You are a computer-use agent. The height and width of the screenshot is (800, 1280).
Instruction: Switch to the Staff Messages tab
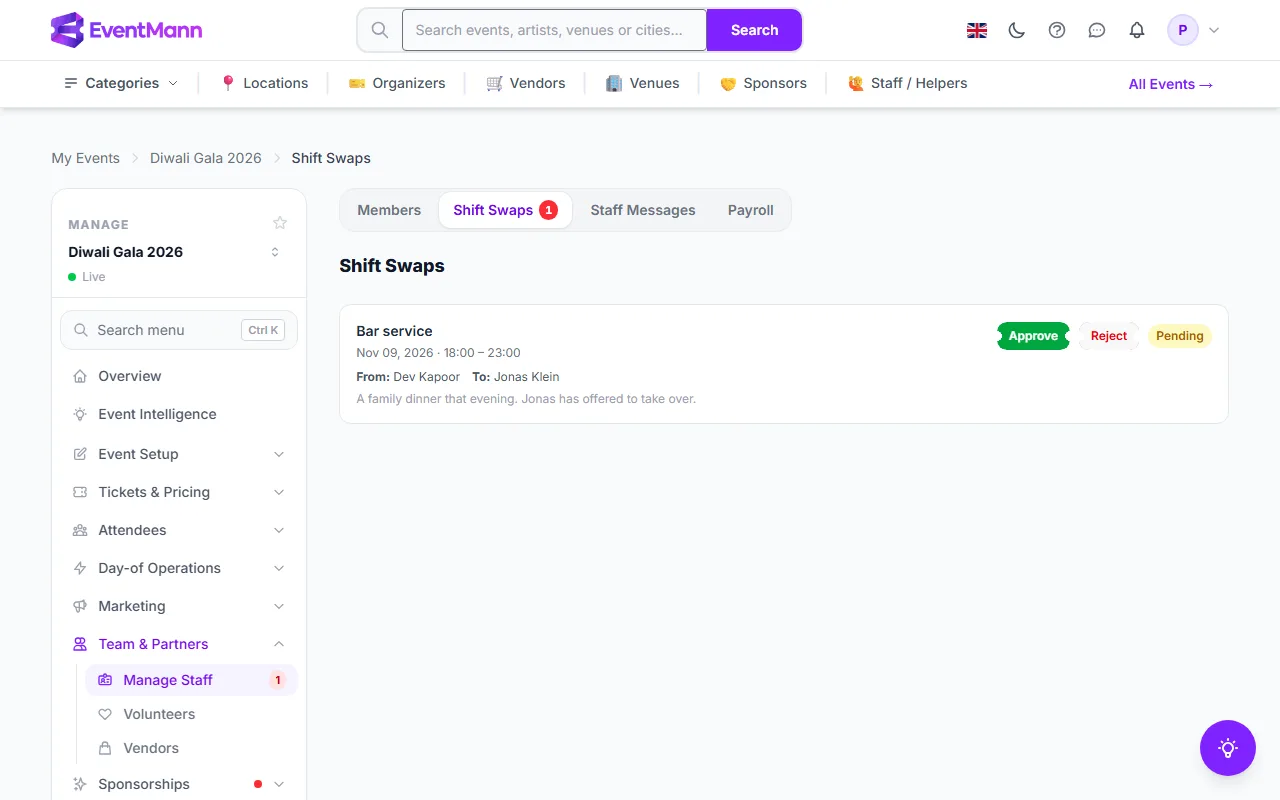coord(643,210)
